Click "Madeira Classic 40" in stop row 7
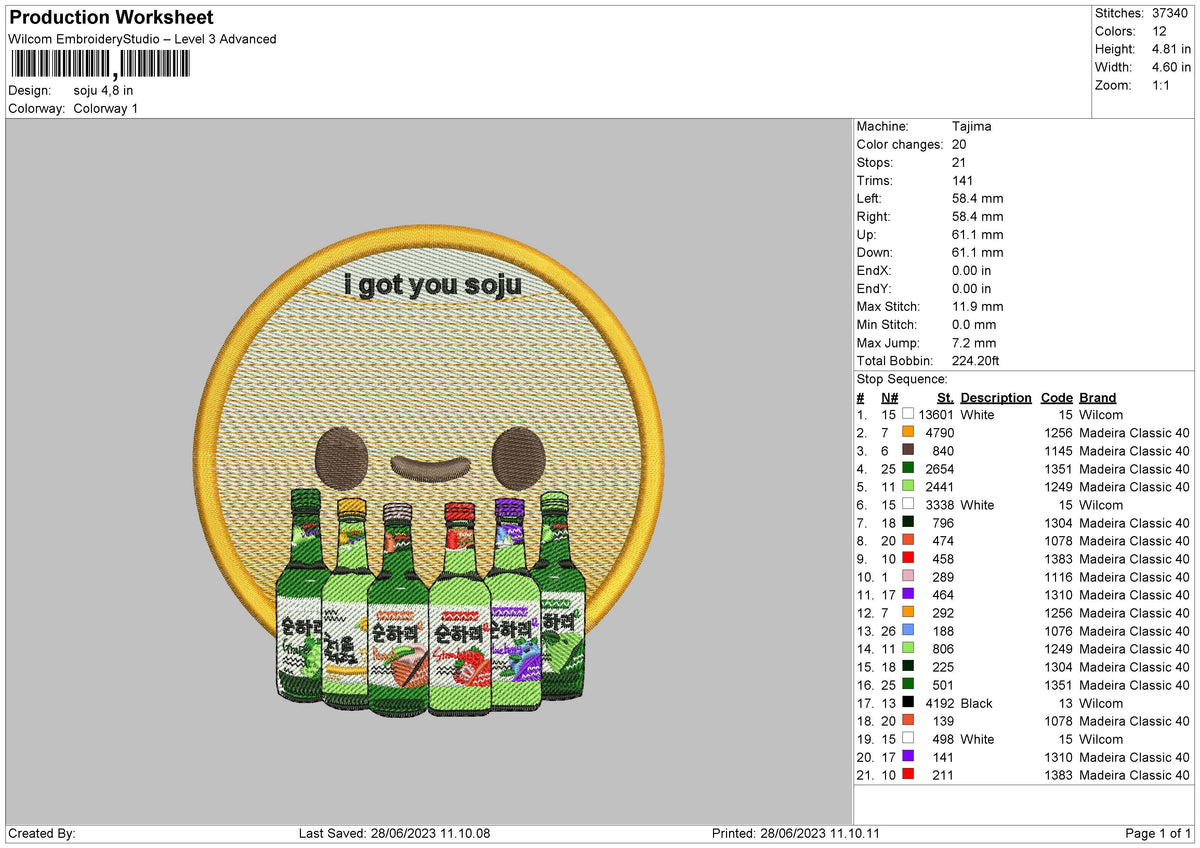 click(1134, 523)
